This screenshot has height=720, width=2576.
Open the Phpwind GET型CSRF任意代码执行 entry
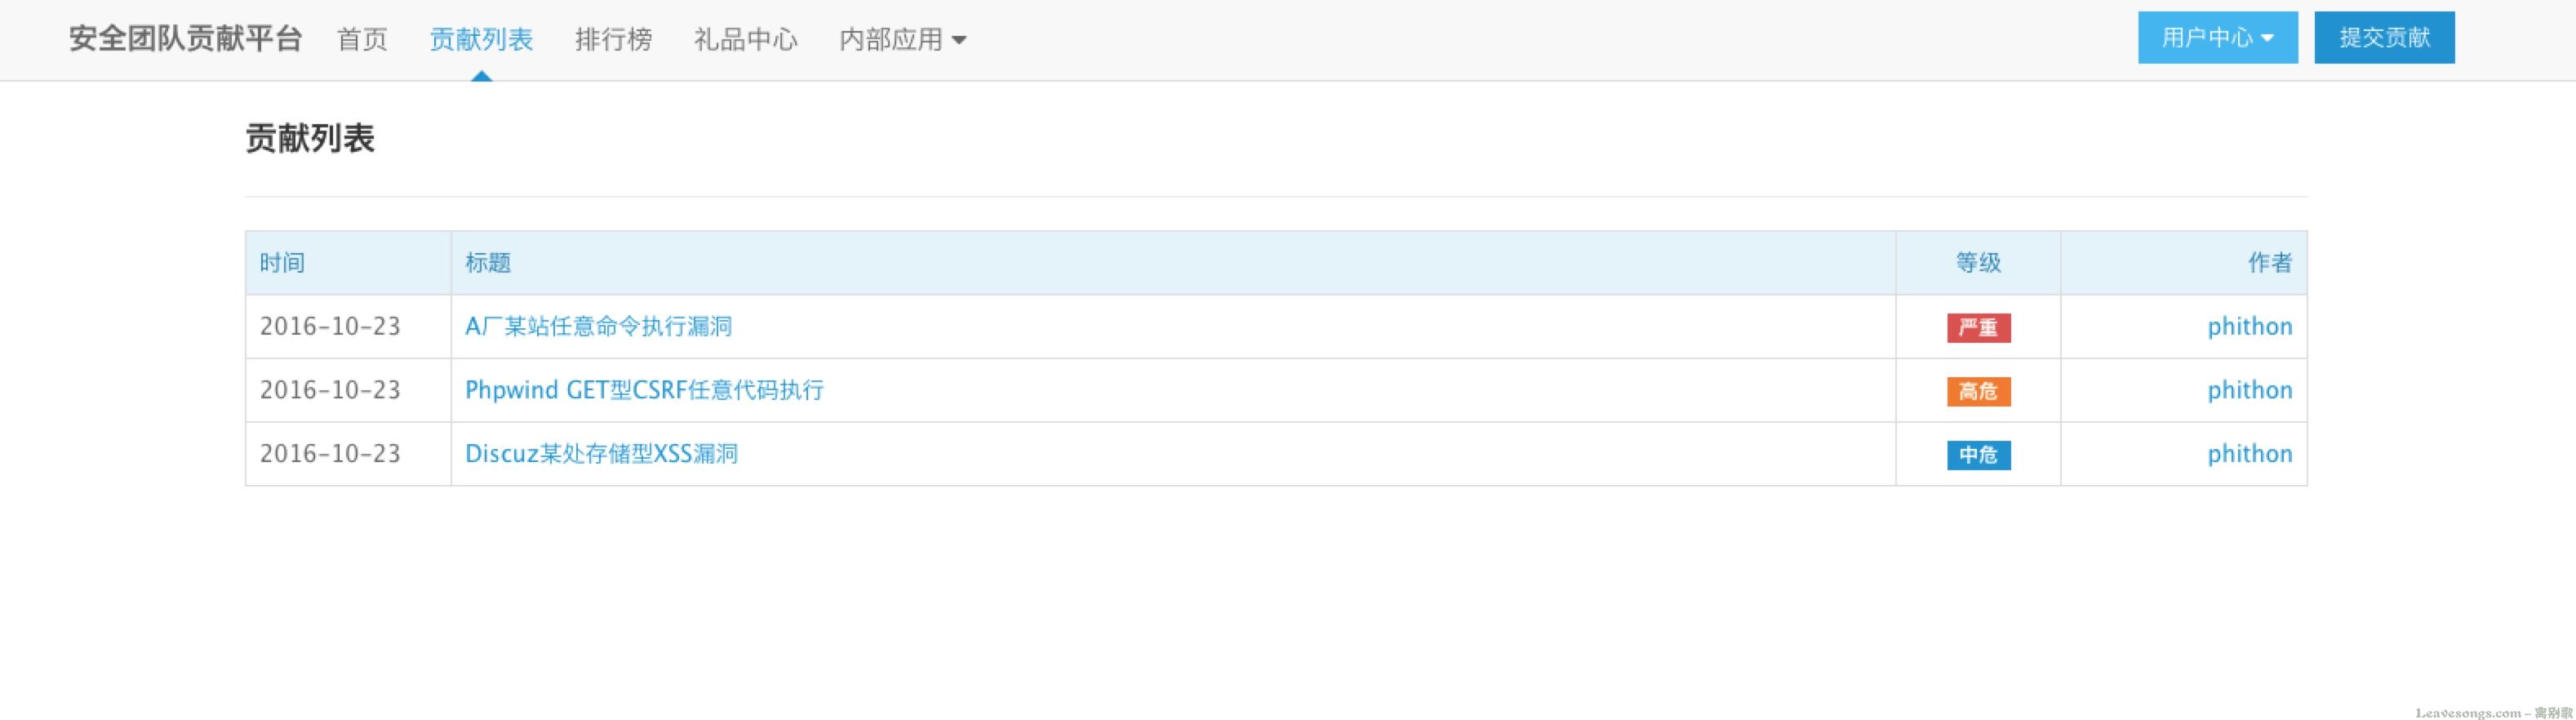[x=644, y=390]
